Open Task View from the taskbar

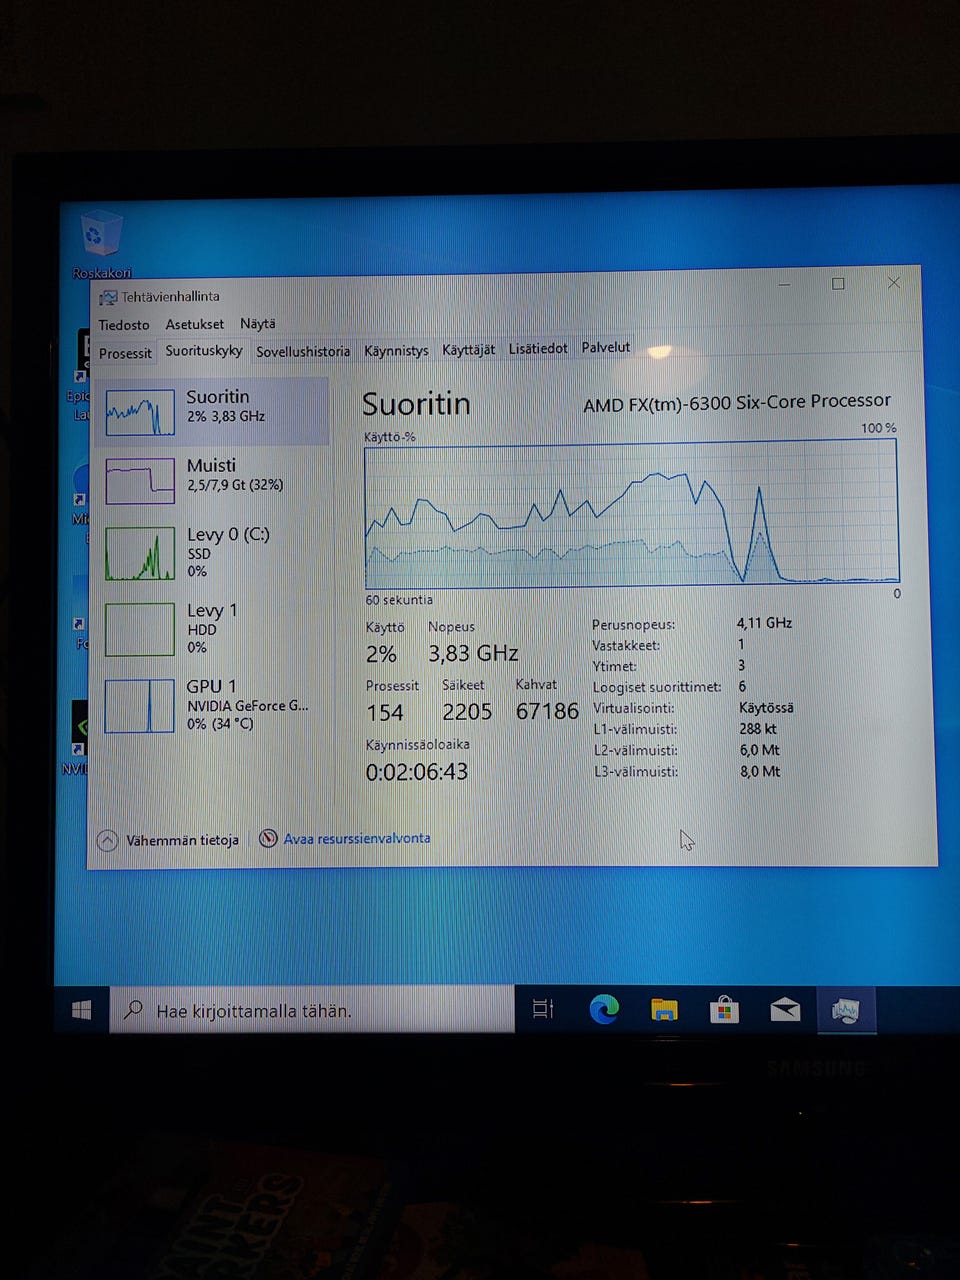coord(543,1009)
